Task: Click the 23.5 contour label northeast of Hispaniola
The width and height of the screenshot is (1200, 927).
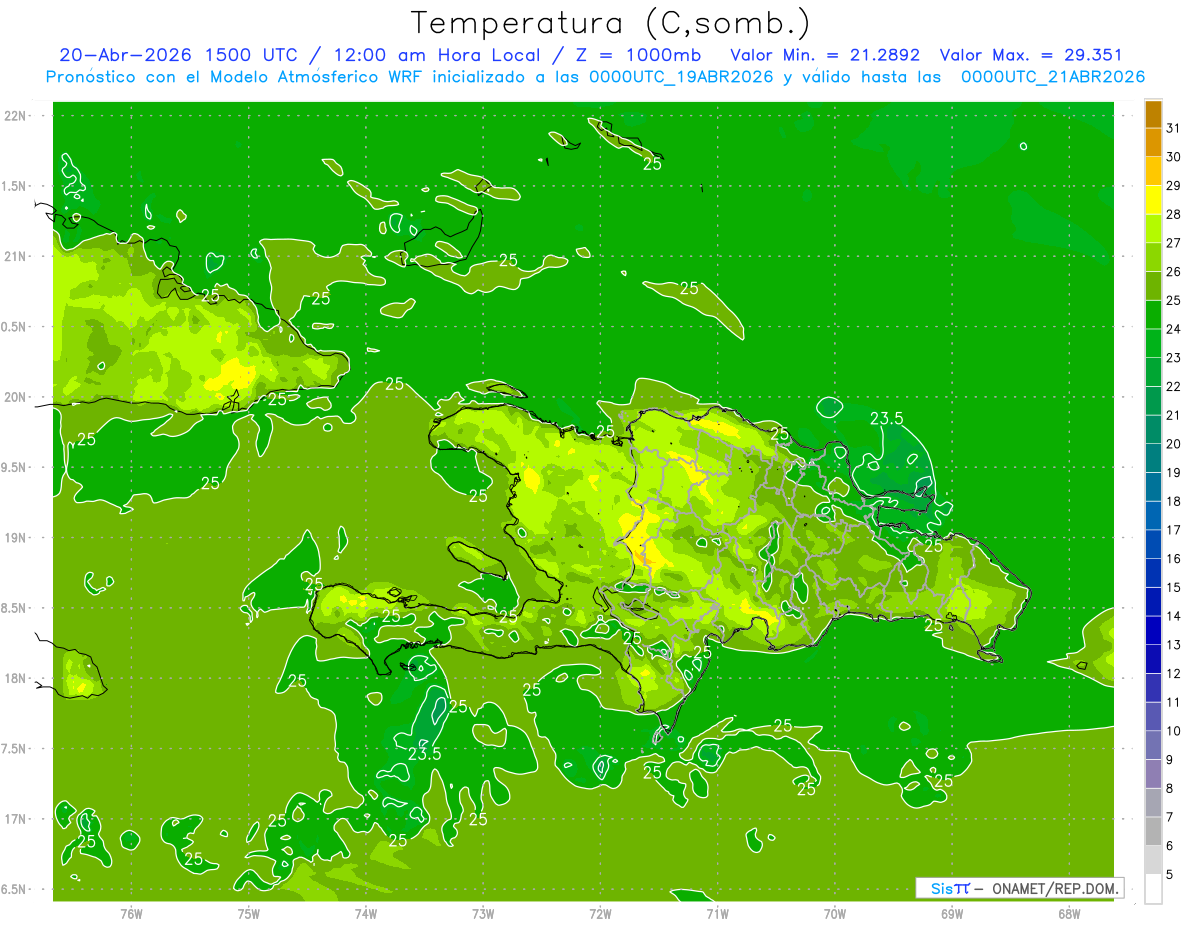Action: [x=887, y=418]
